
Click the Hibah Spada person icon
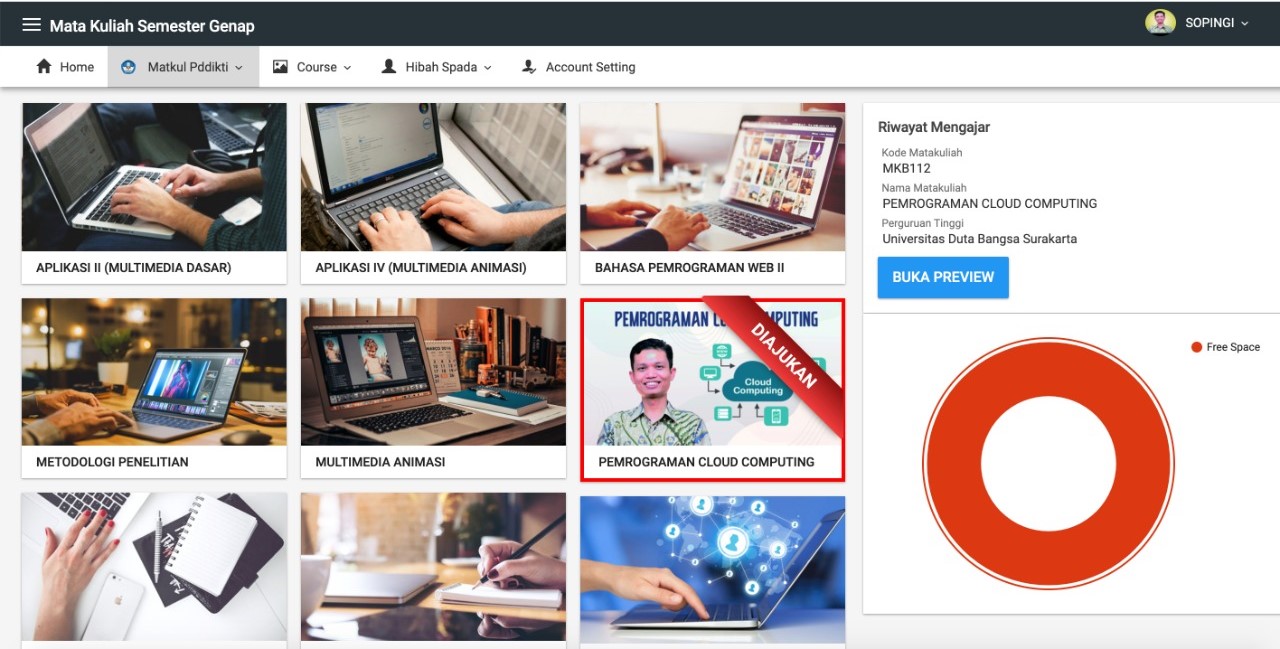[x=389, y=67]
